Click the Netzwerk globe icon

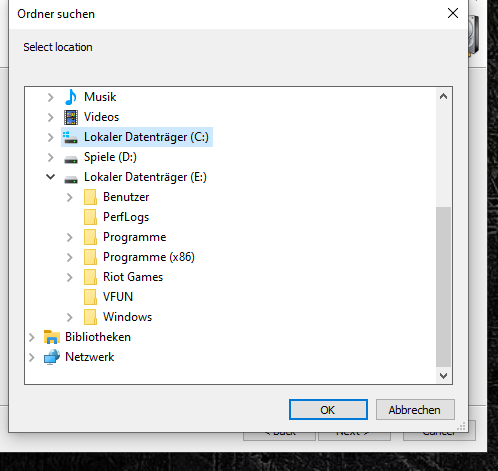52,357
